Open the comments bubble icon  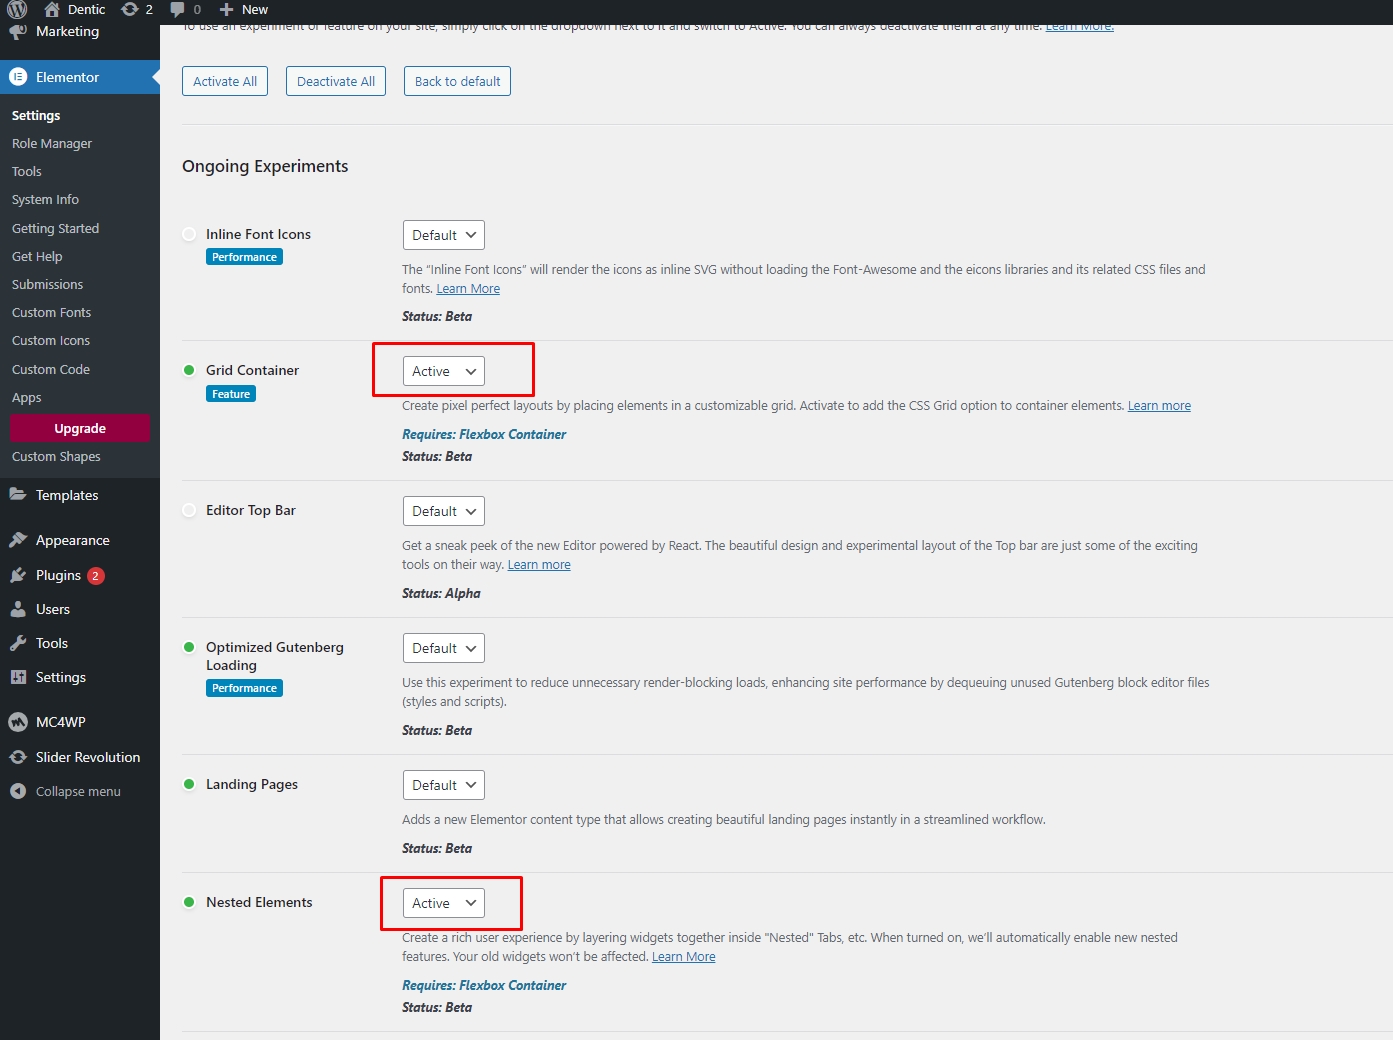point(178,9)
